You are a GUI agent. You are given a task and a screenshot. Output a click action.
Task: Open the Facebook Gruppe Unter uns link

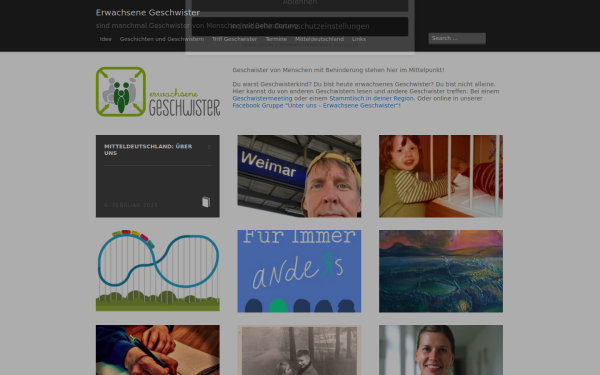(x=315, y=106)
